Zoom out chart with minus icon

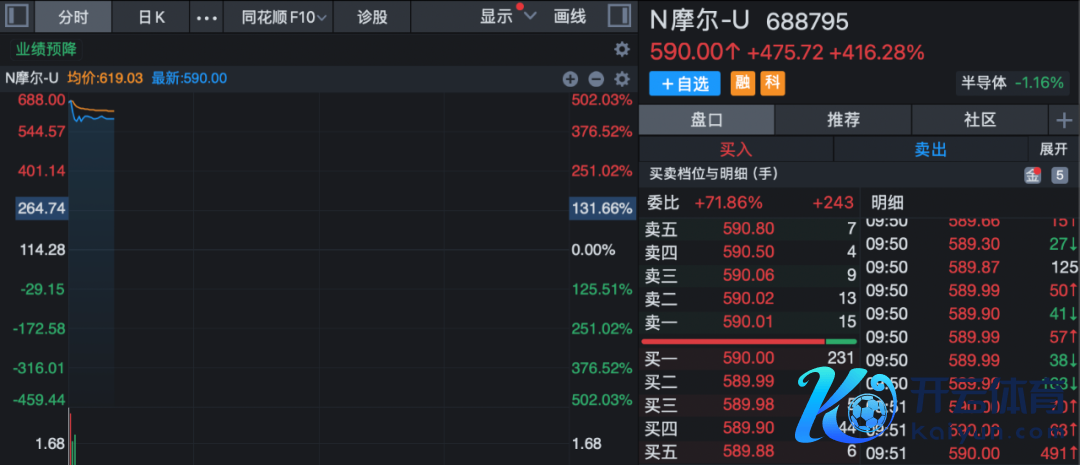pos(596,79)
